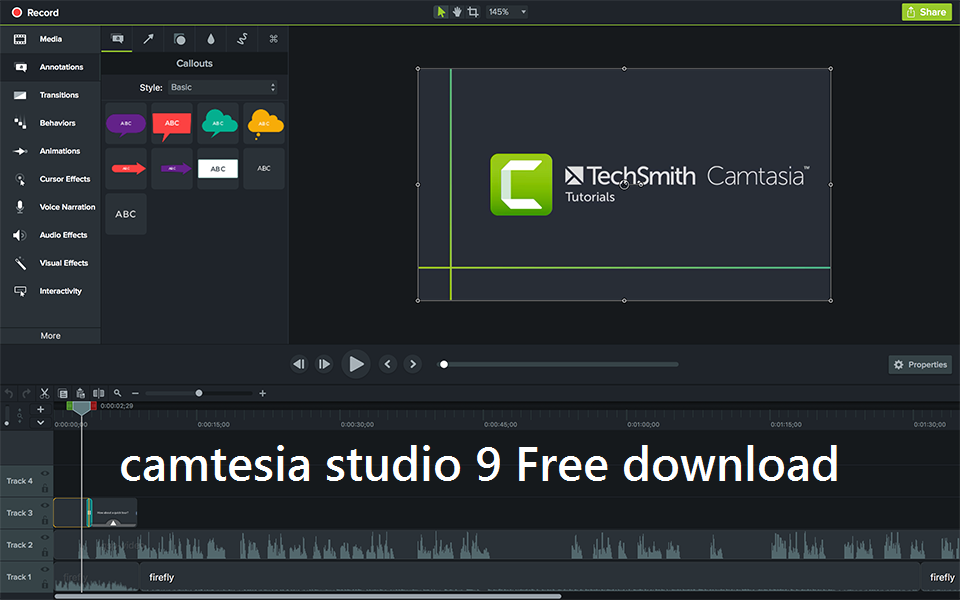
Task: Open the Animations panel
Action: (50, 151)
